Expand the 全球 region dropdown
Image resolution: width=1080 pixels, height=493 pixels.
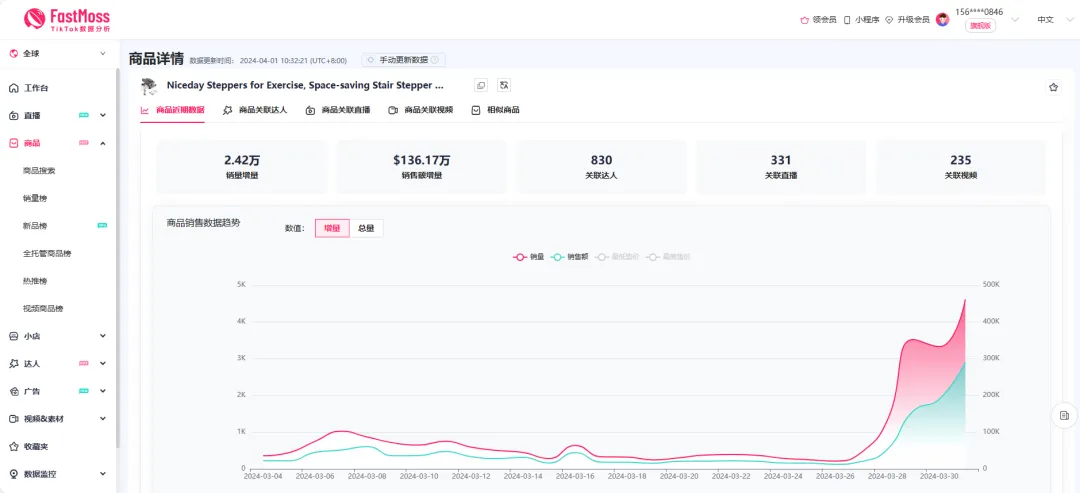point(103,53)
